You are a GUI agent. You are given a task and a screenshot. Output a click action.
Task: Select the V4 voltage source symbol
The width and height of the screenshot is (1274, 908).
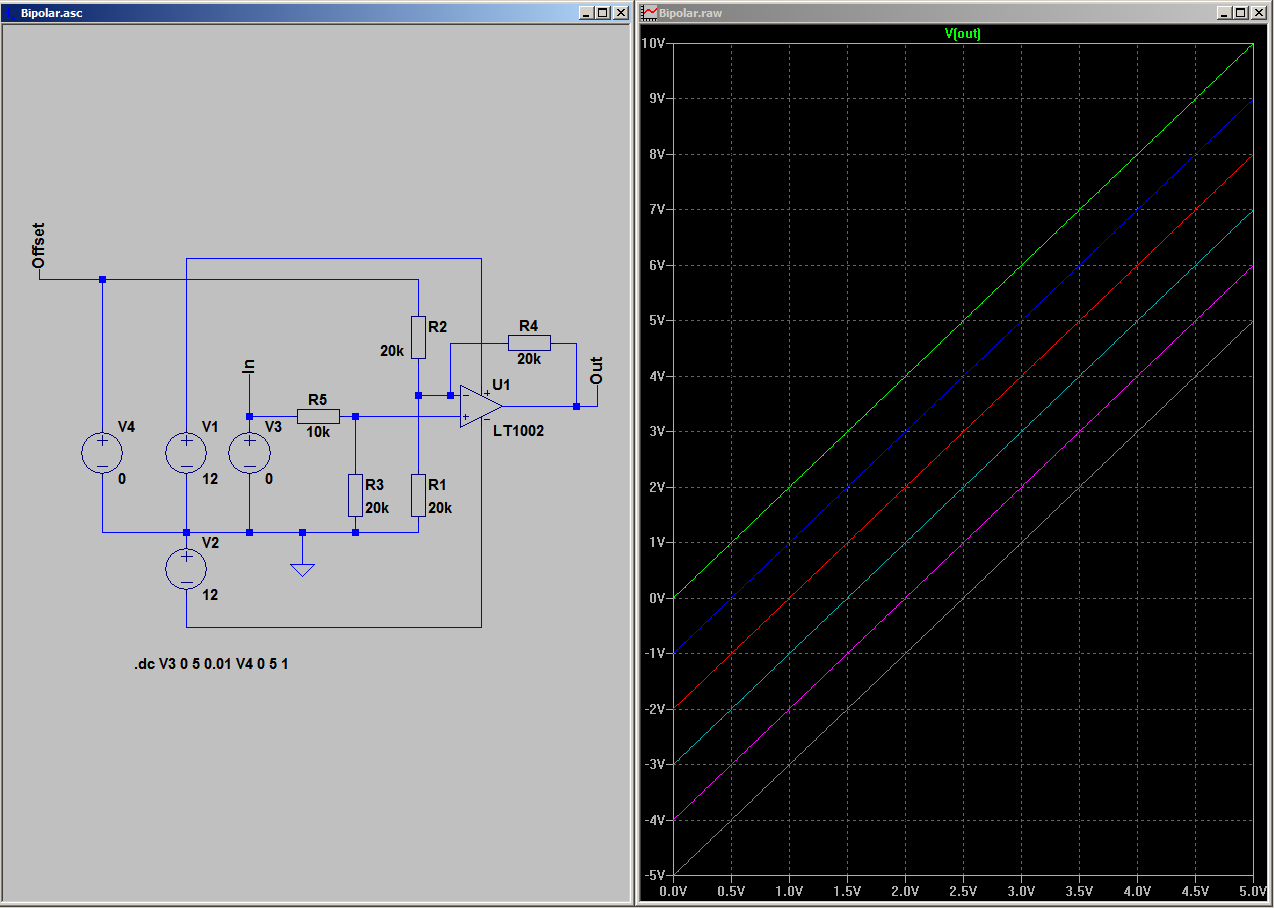[102, 452]
